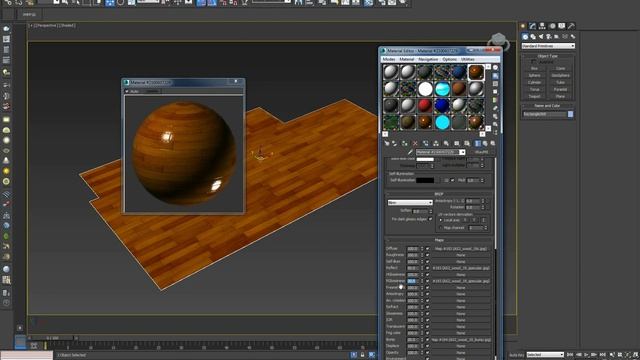This screenshot has height=360, width=640.
Task: Select Cameras category icon in Create panel
Action: point(549,36)
